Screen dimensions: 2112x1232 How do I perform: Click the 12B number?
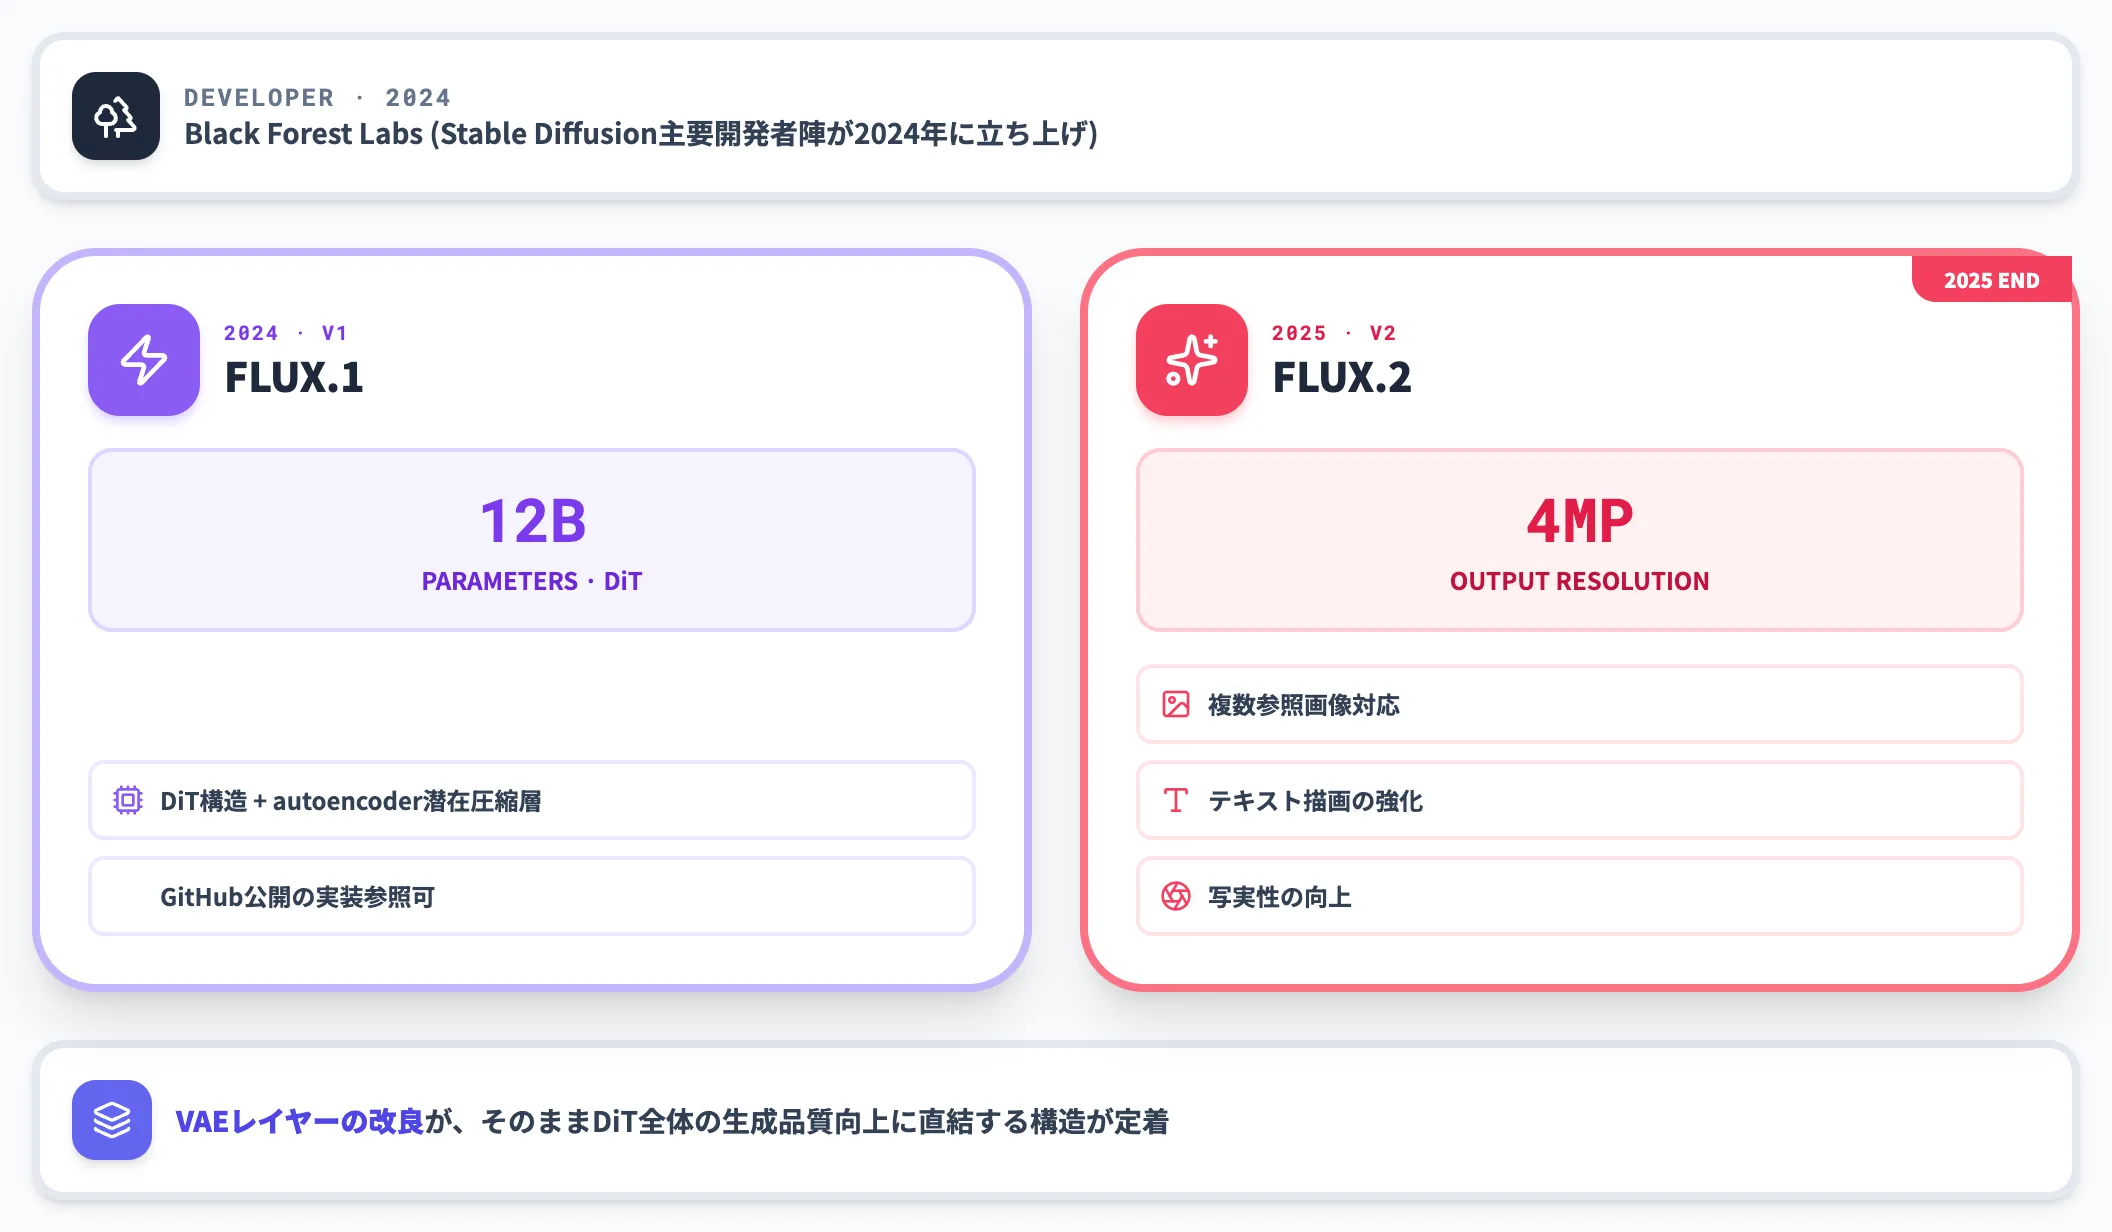pos(533,521)
